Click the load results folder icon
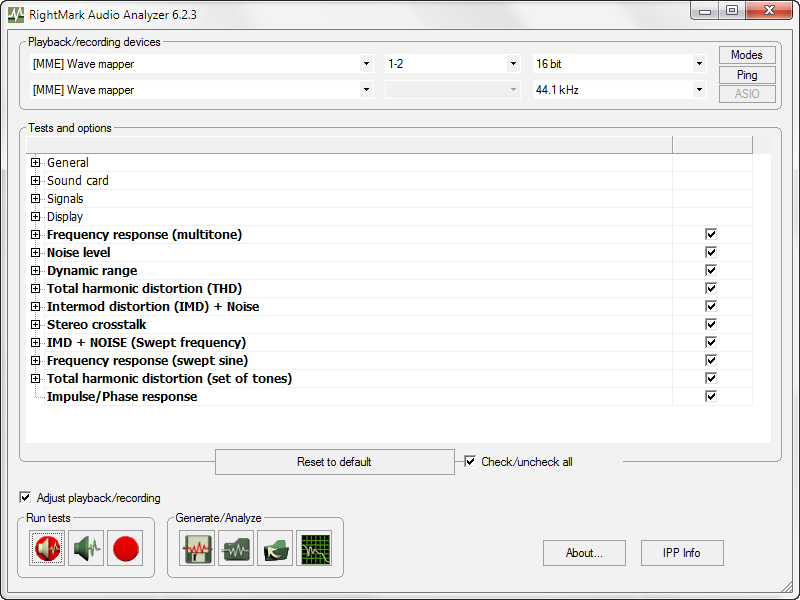This screenshot has height=600, width=800. pos(275,548)
